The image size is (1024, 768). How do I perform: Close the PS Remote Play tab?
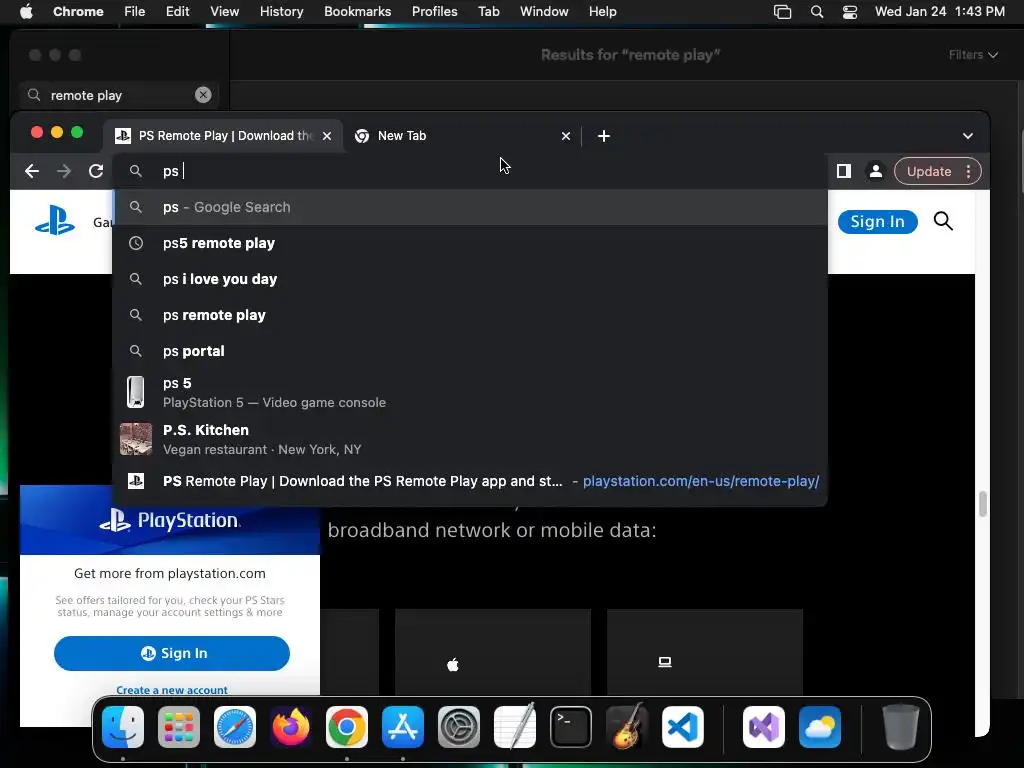tap(327, 136)
